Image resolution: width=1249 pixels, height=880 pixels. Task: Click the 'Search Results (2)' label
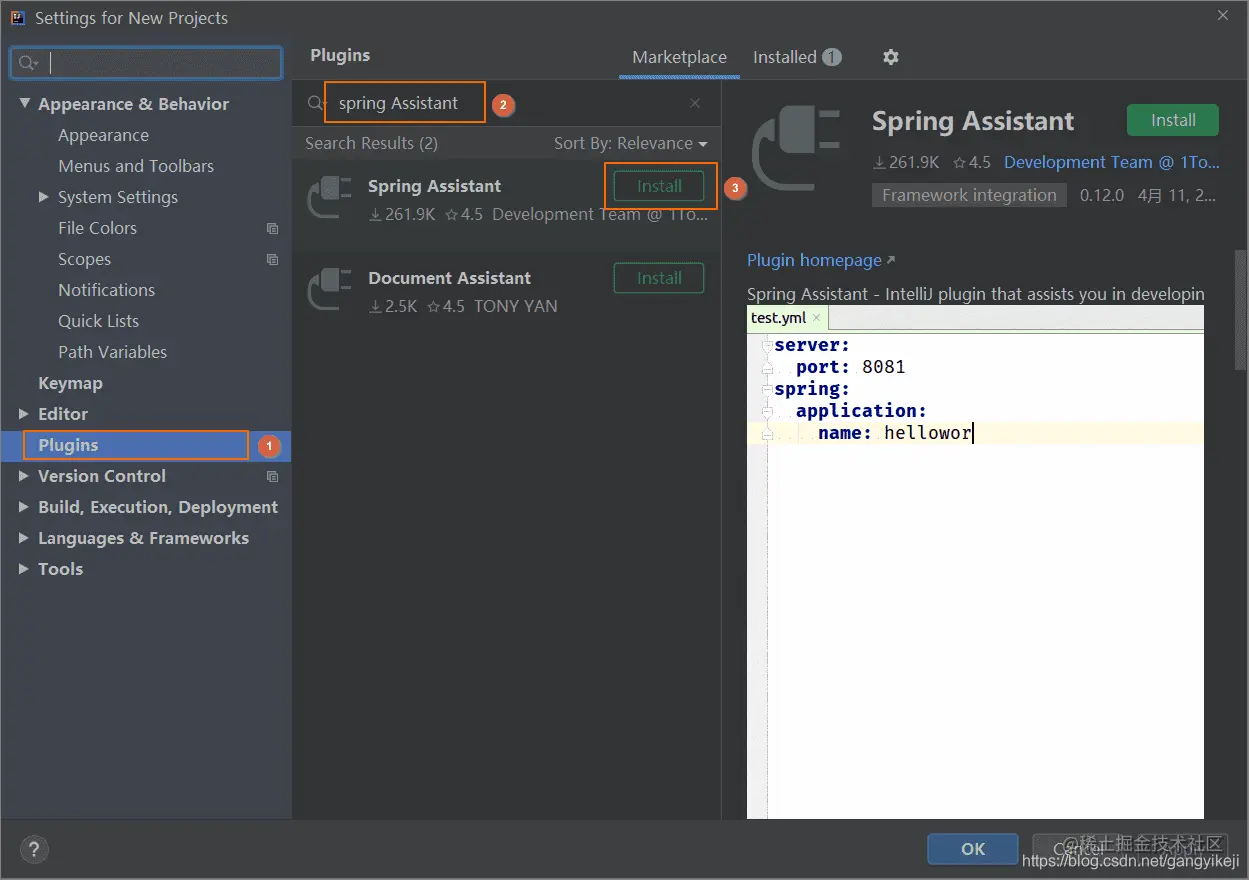pyautogui.click(x=371, y=143)
